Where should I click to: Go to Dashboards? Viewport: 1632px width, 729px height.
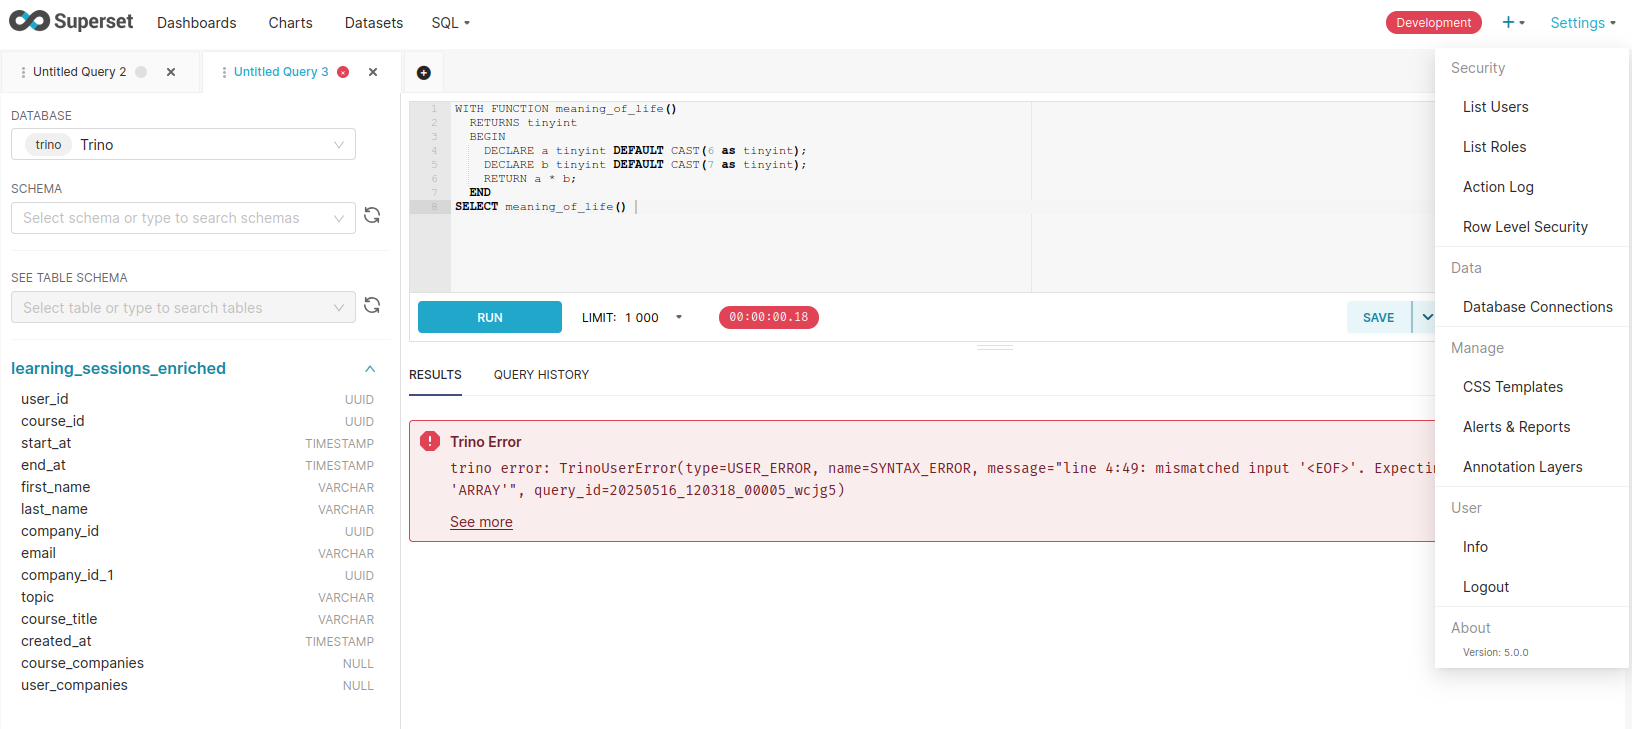point(197,22)
